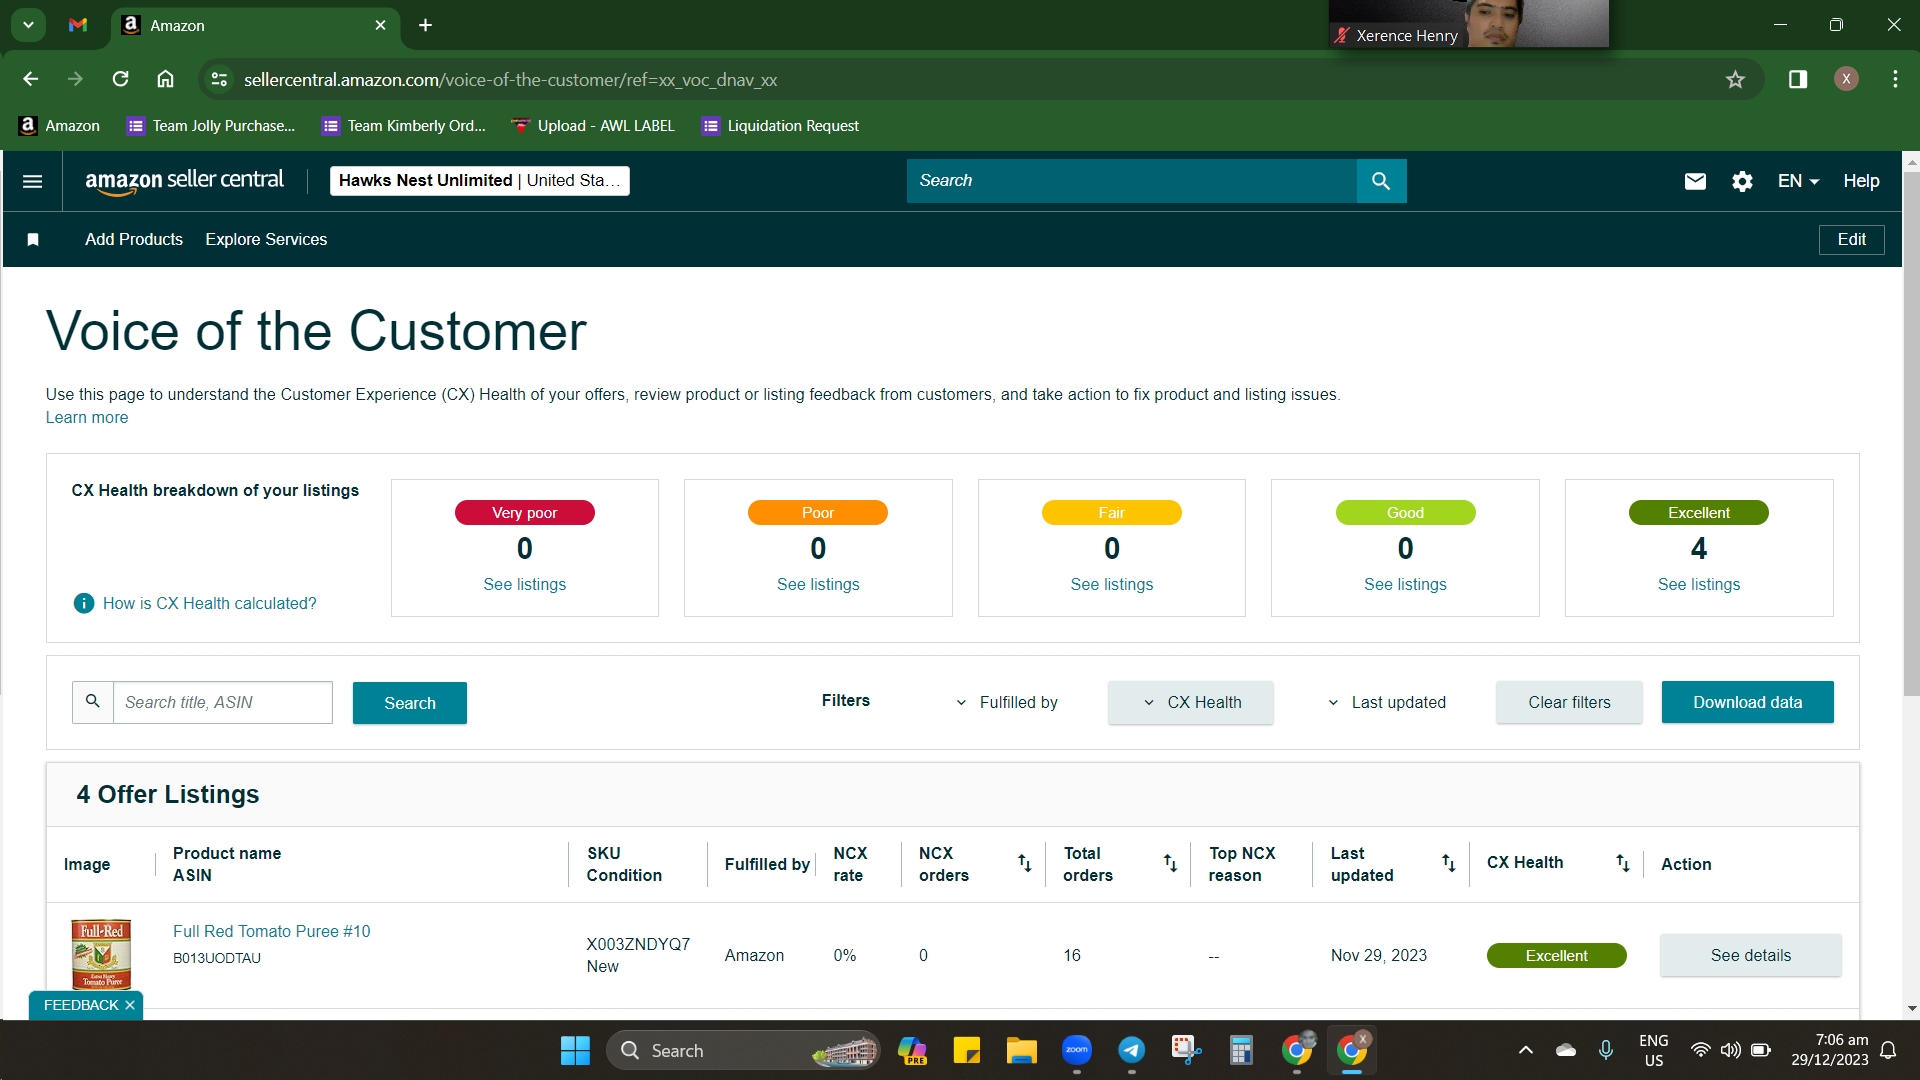The image size is (1920, 1080).
Task: Open Zoom from the taskbar
Action: coord(1077,1050)
